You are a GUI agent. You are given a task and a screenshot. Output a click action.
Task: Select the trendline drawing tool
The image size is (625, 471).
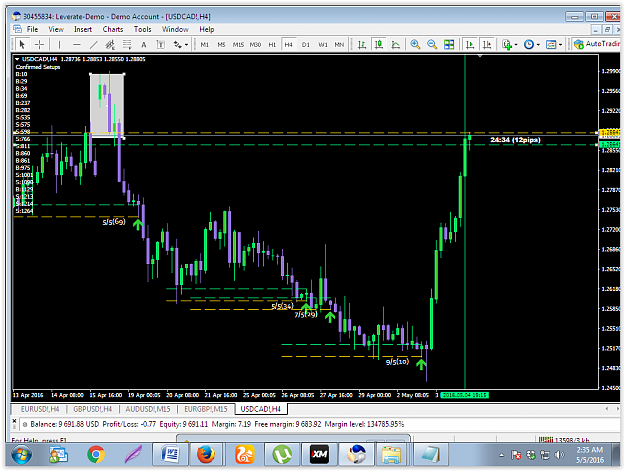pos(93,45)
